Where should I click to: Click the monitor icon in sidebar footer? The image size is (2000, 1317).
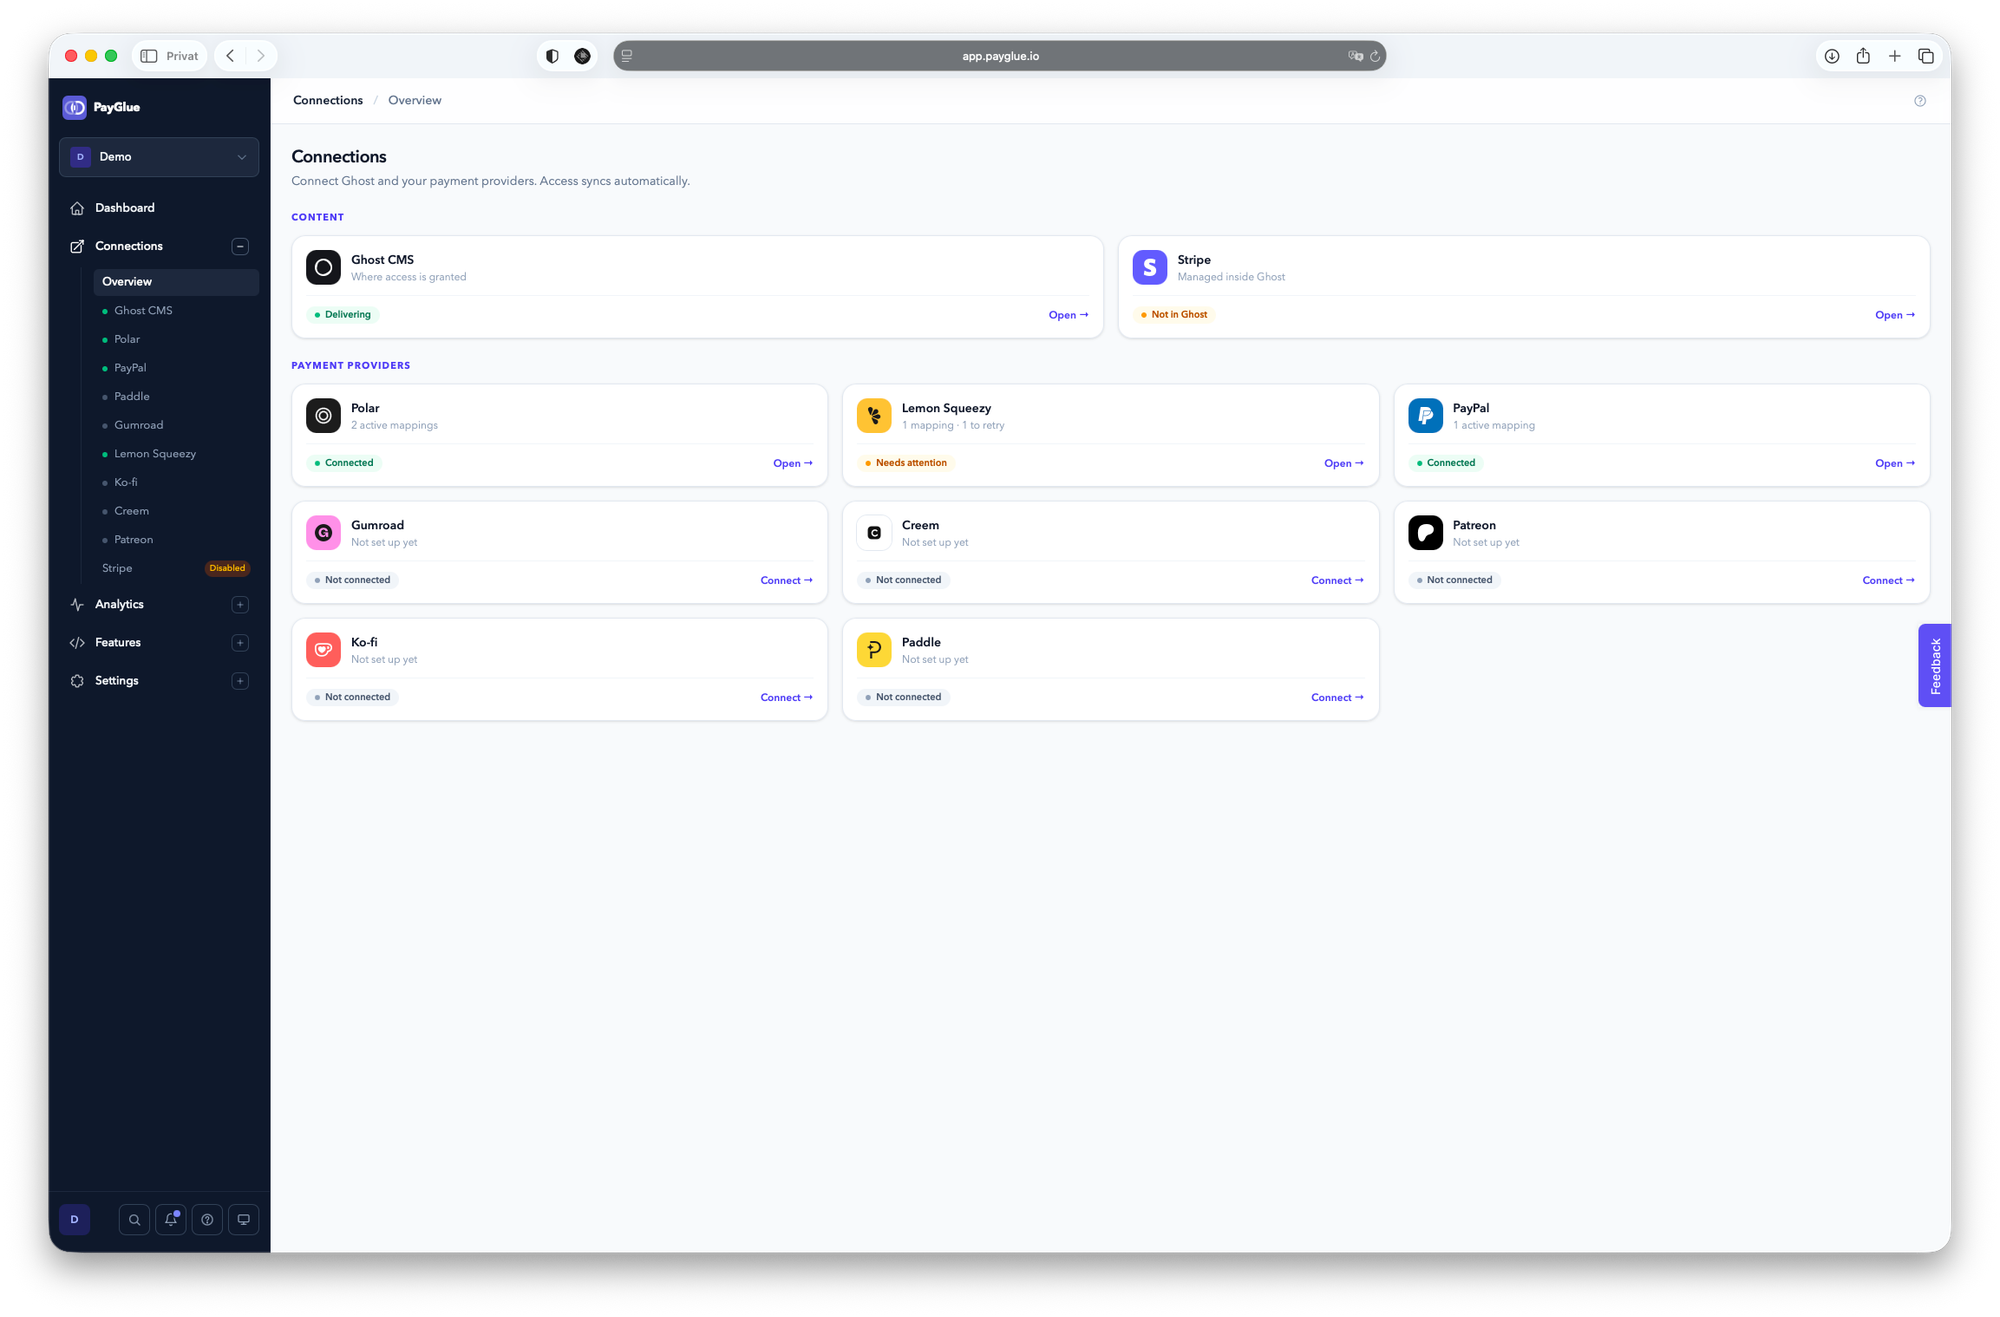point(243,1220)
